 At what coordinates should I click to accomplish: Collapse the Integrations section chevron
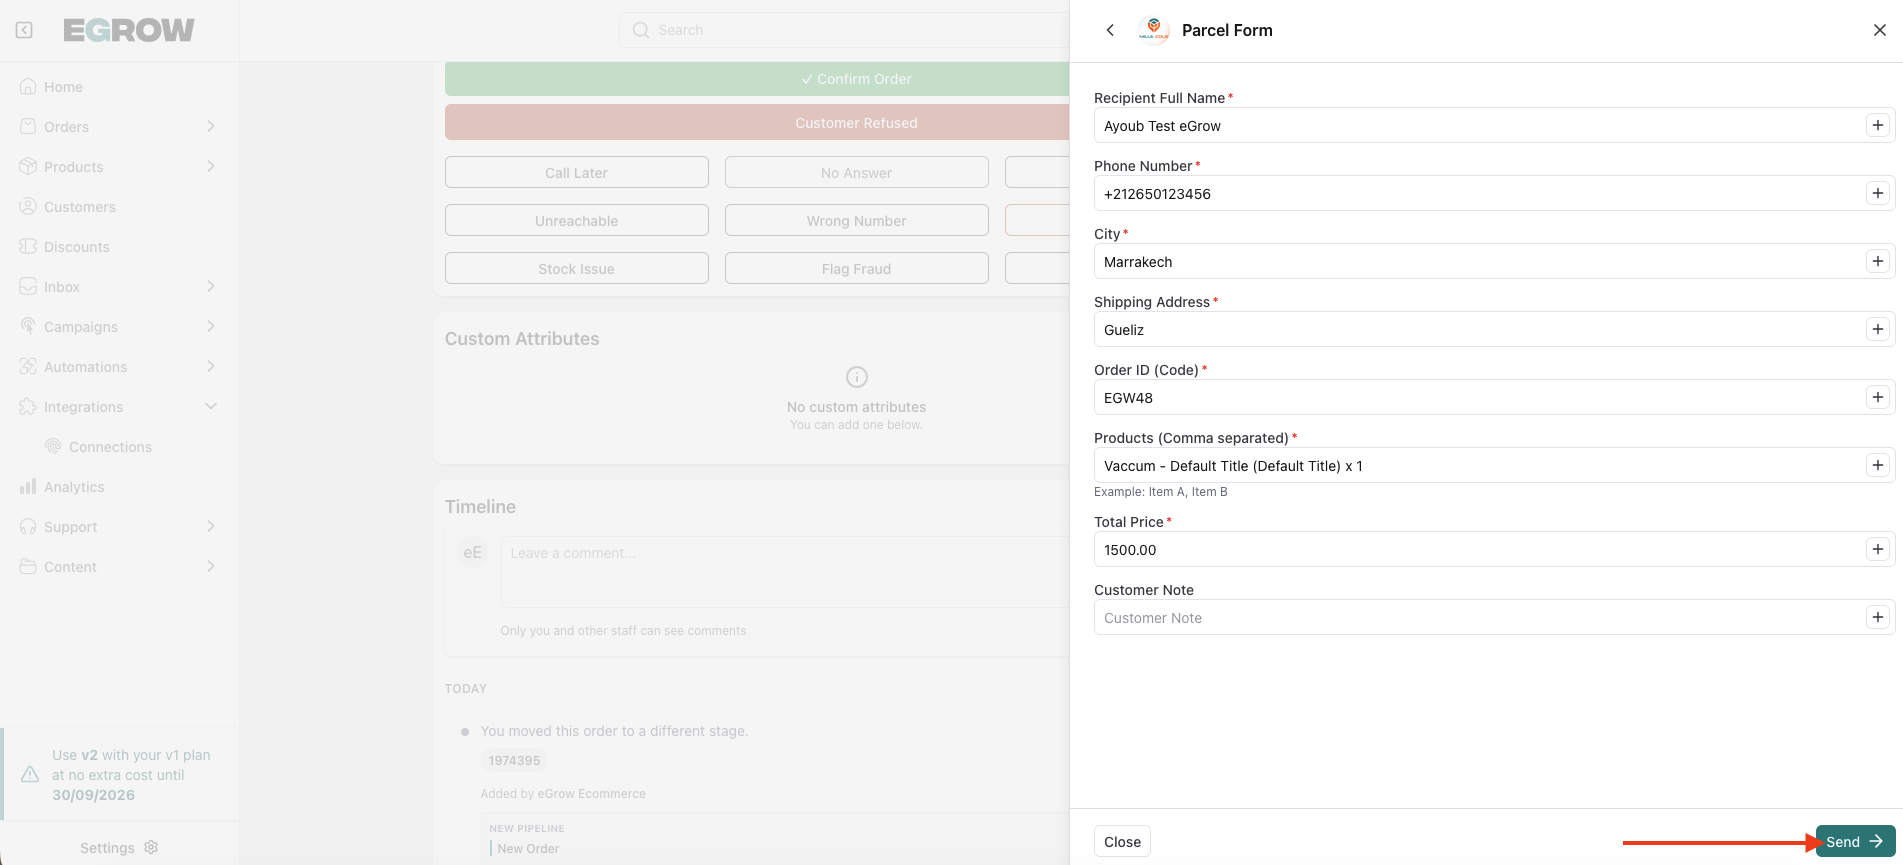coord(211,406)
